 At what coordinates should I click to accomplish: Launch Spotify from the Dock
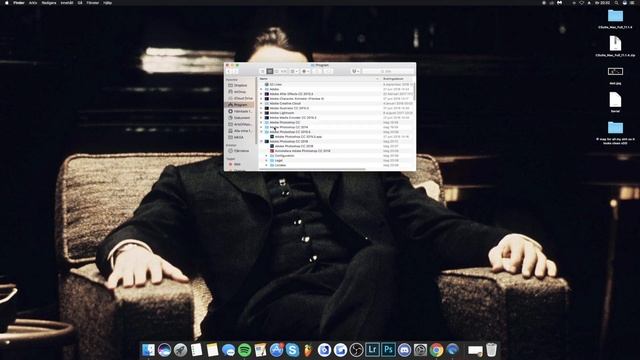click(244, 350)
